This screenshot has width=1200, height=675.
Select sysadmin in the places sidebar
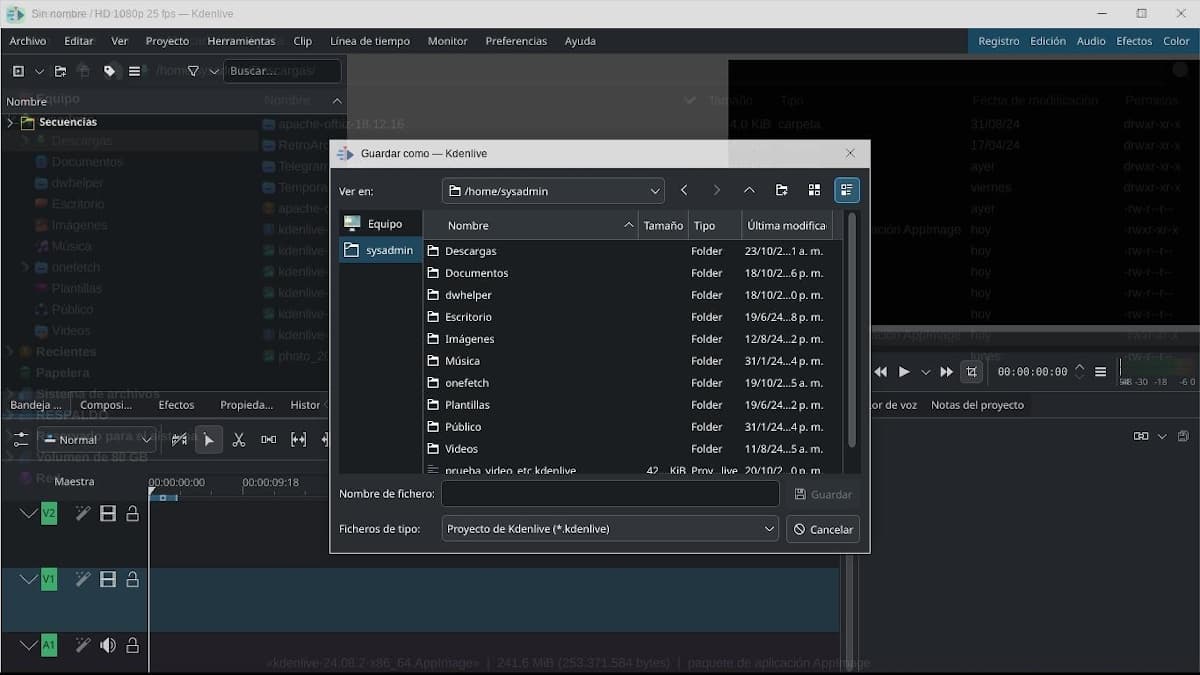click(x=381, y=250)
